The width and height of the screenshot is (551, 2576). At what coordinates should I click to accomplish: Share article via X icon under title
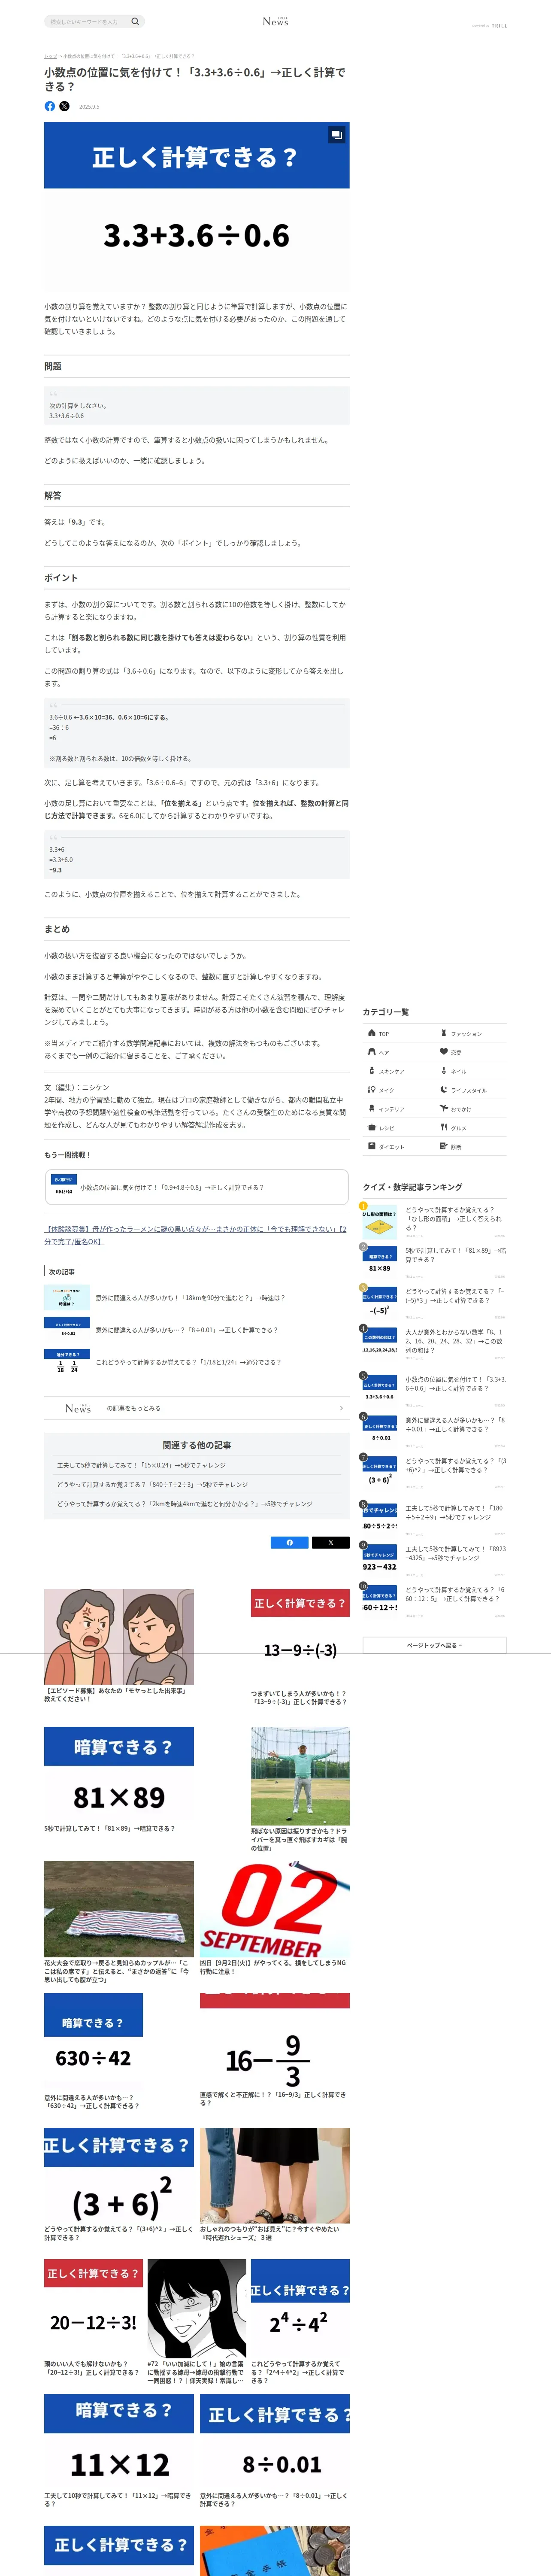pyautogui.click(x=65, y=106)
